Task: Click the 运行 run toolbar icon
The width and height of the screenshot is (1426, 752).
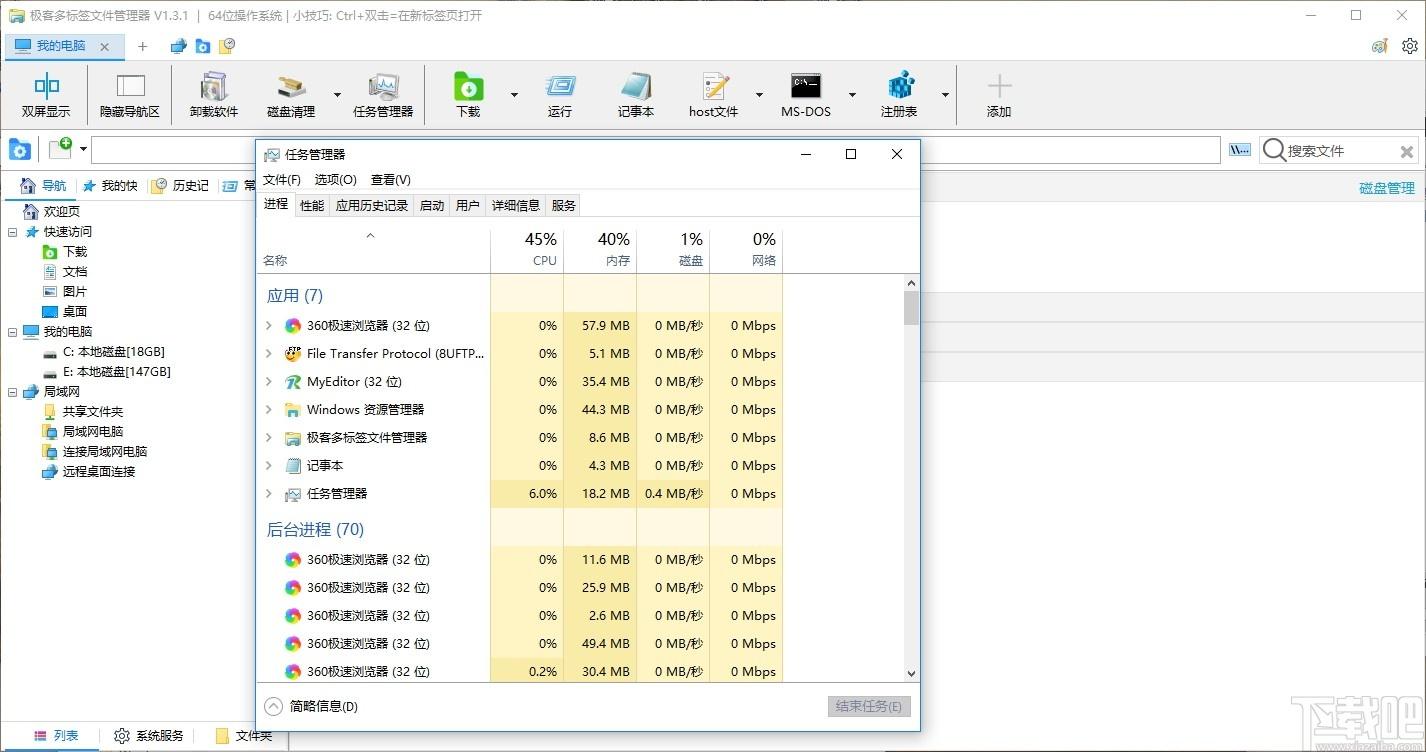Action: click(x=560, y=95)
